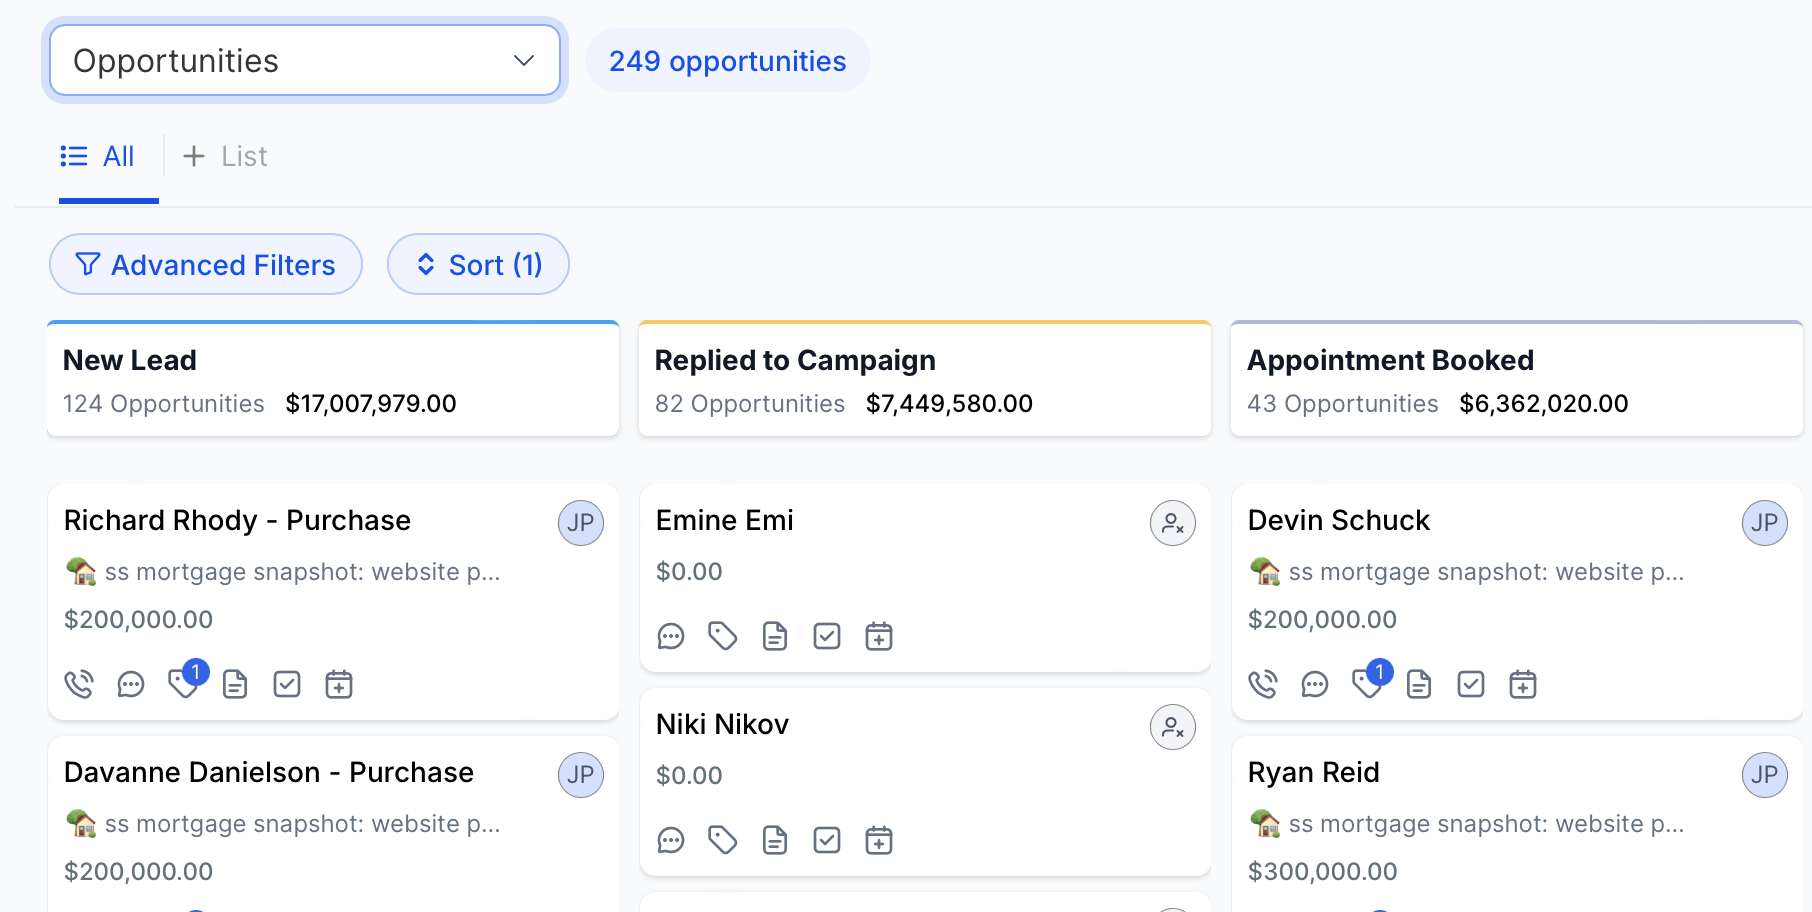Open task icon on Niki Nikov card
Image resolution: width=1812 pixels, height=912 pixels.
[x=827, y=841]
